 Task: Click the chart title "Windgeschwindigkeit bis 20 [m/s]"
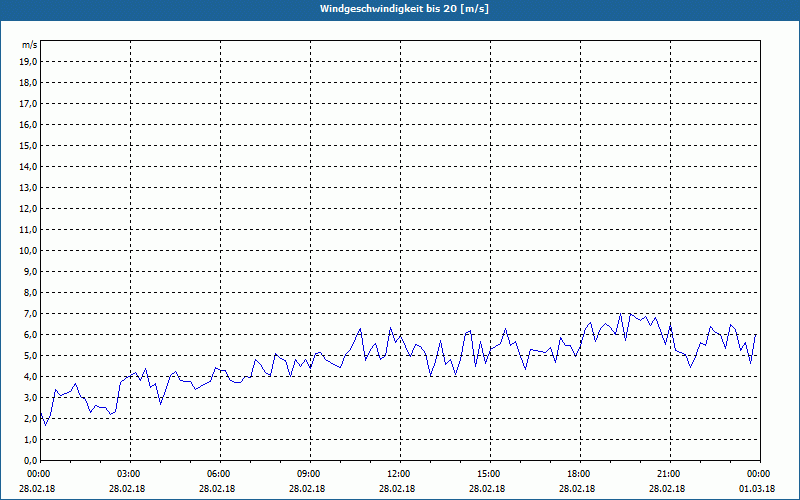click(404, 9)
